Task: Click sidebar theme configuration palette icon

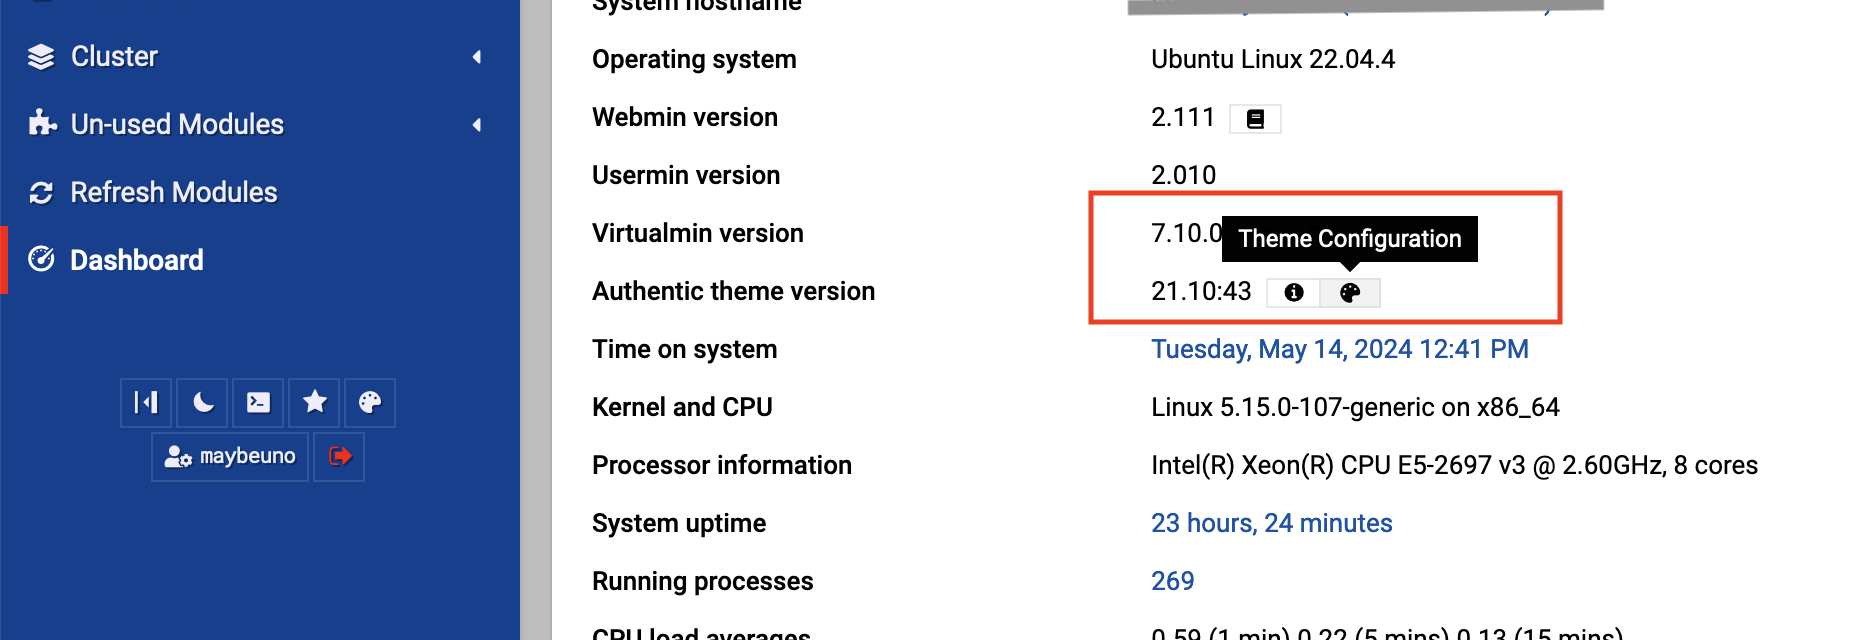Action: (x=370, y=402)
